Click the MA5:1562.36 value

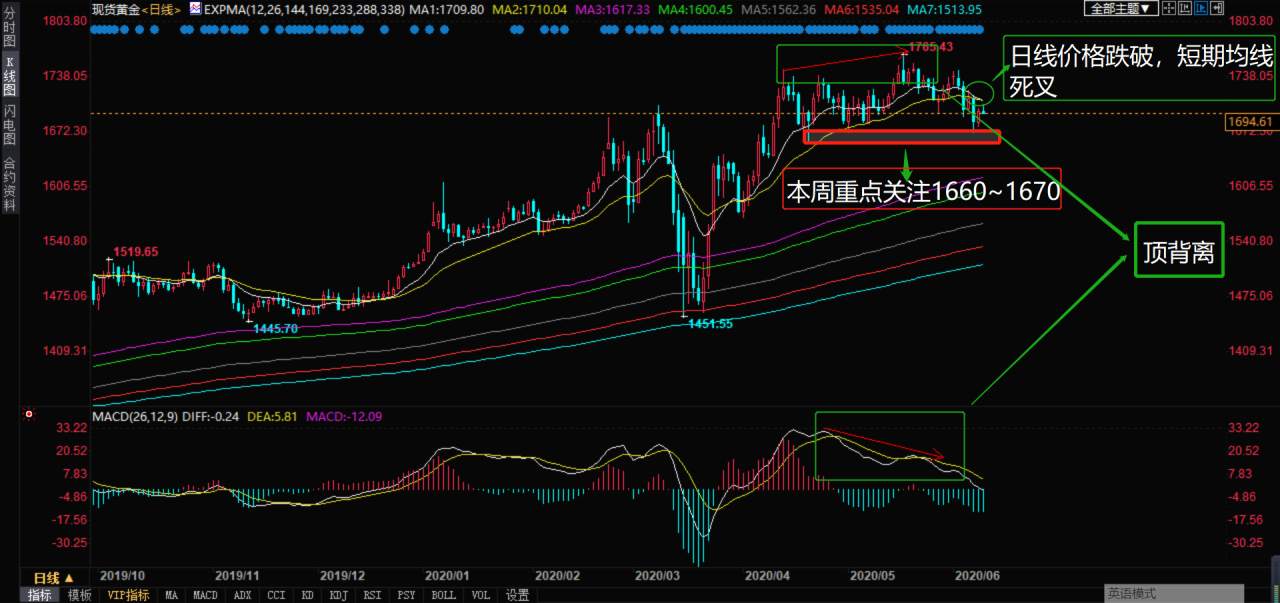[780, 8]
